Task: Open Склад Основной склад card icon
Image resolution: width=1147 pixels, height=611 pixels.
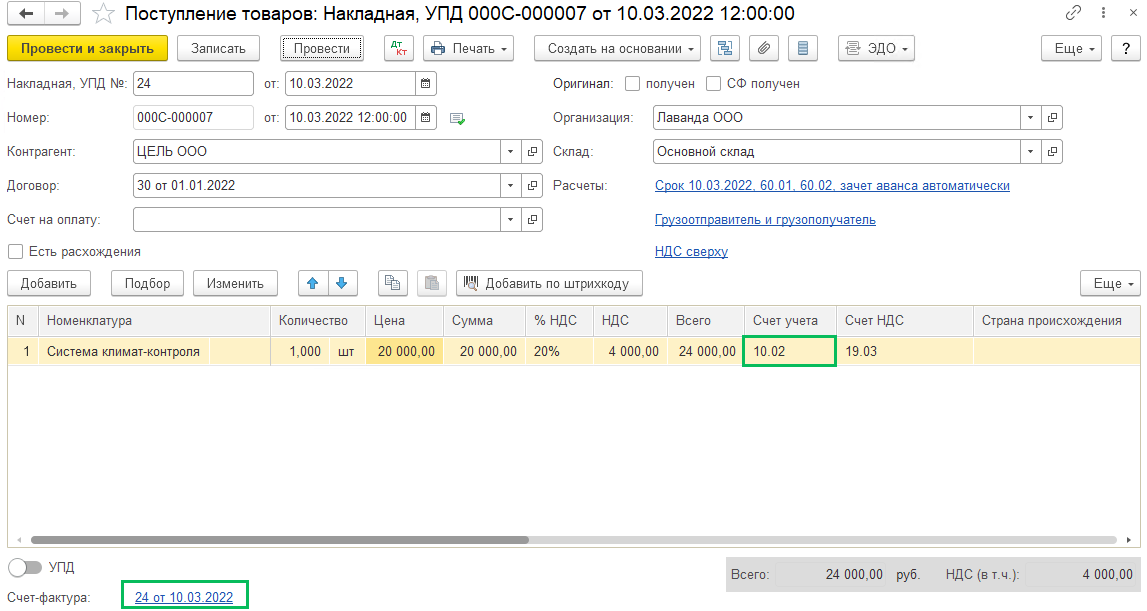Action: pyautogui.click(x=1052, y=151)
